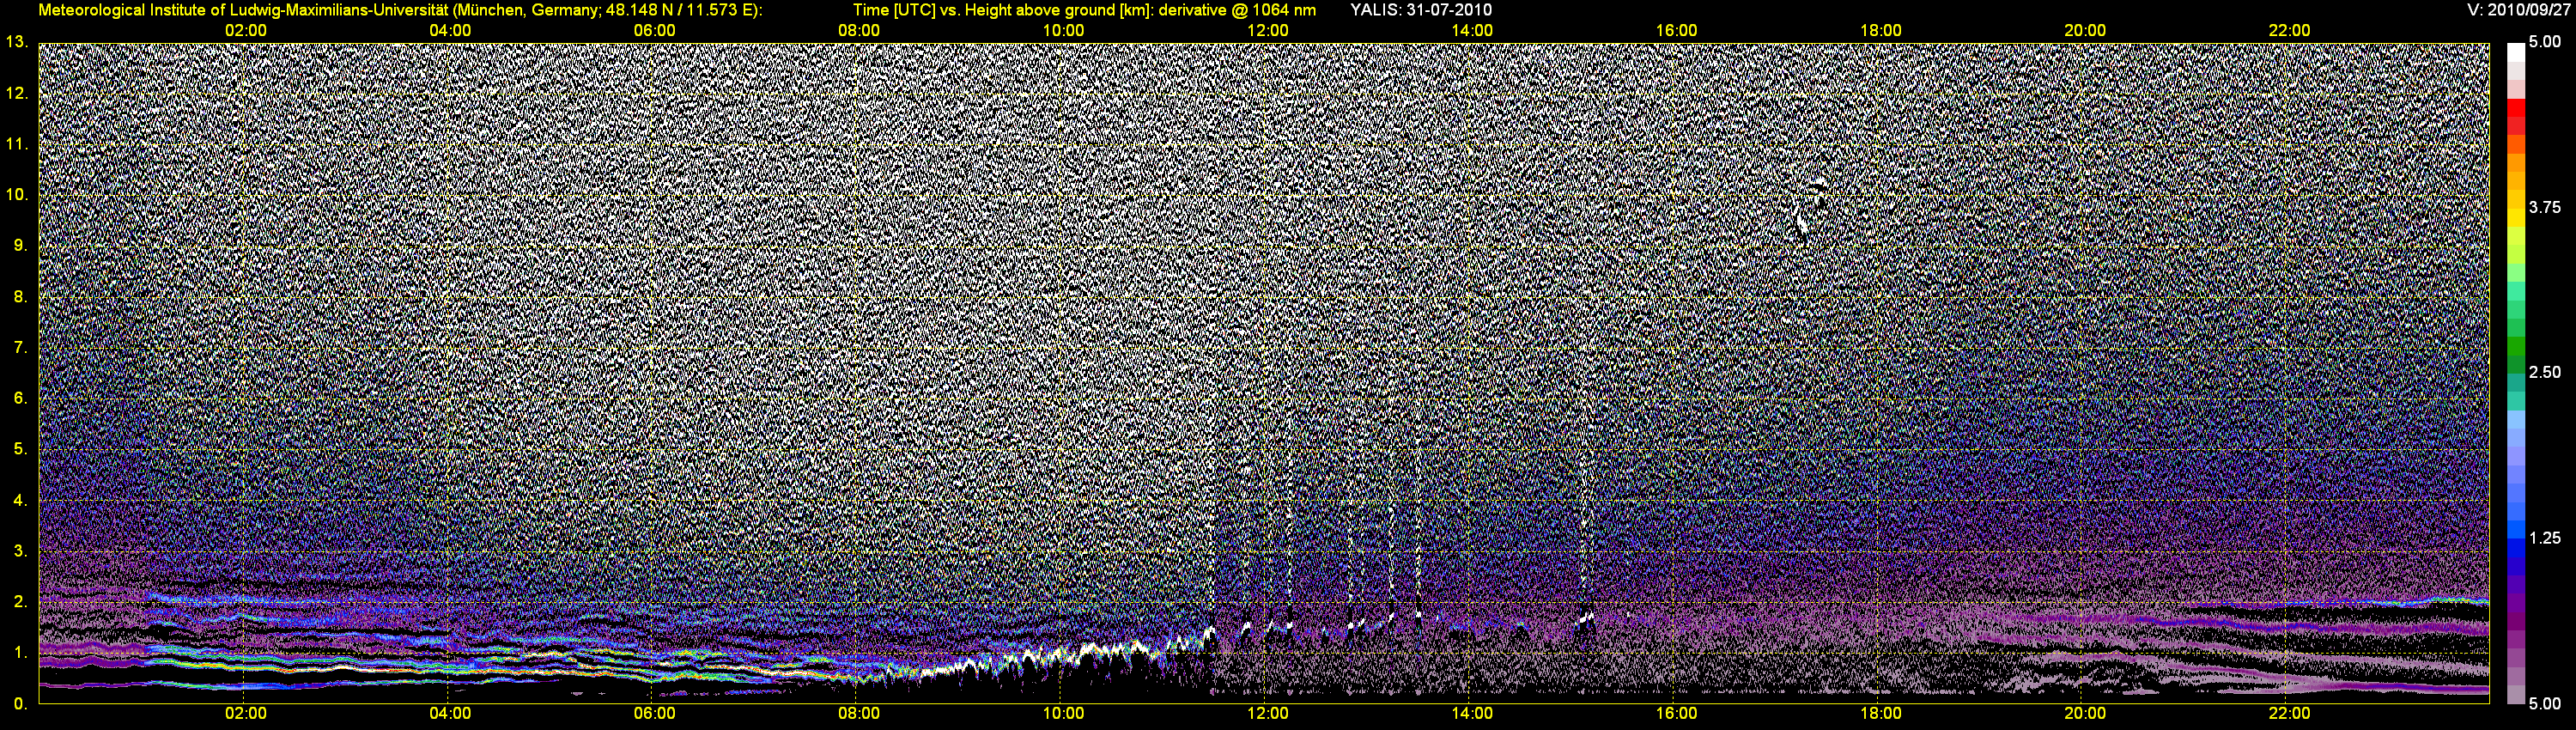Click the 2.50 colorbar value

point(2545,372)
